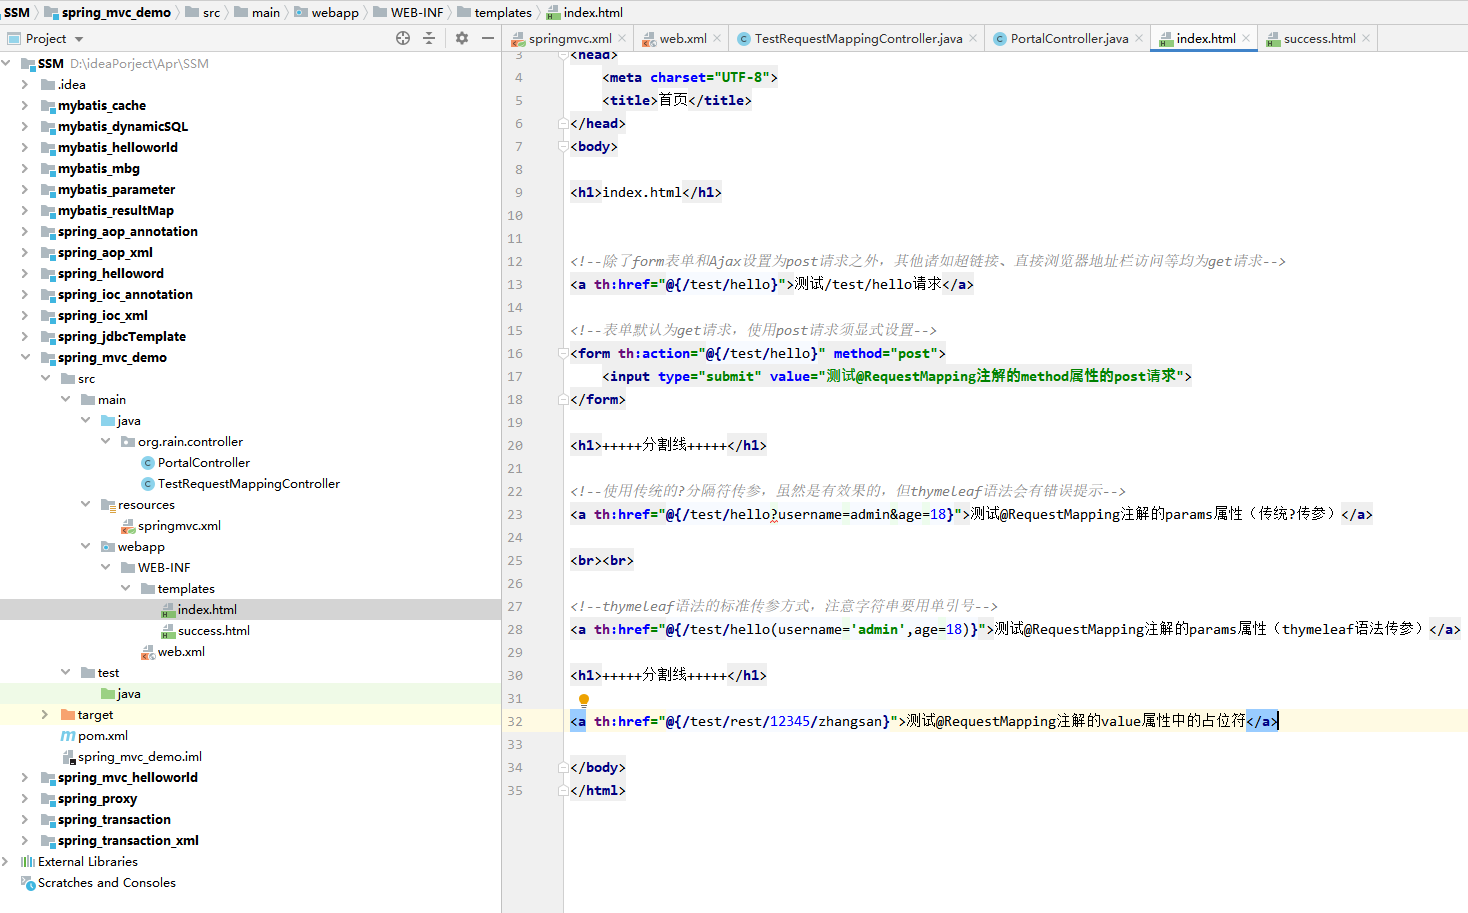The height and width of the screenshot is (913, 1468).
Task: Switch to TestRequestMappingController.java tab
Action: pyautogui.click(x=858, y=39)
